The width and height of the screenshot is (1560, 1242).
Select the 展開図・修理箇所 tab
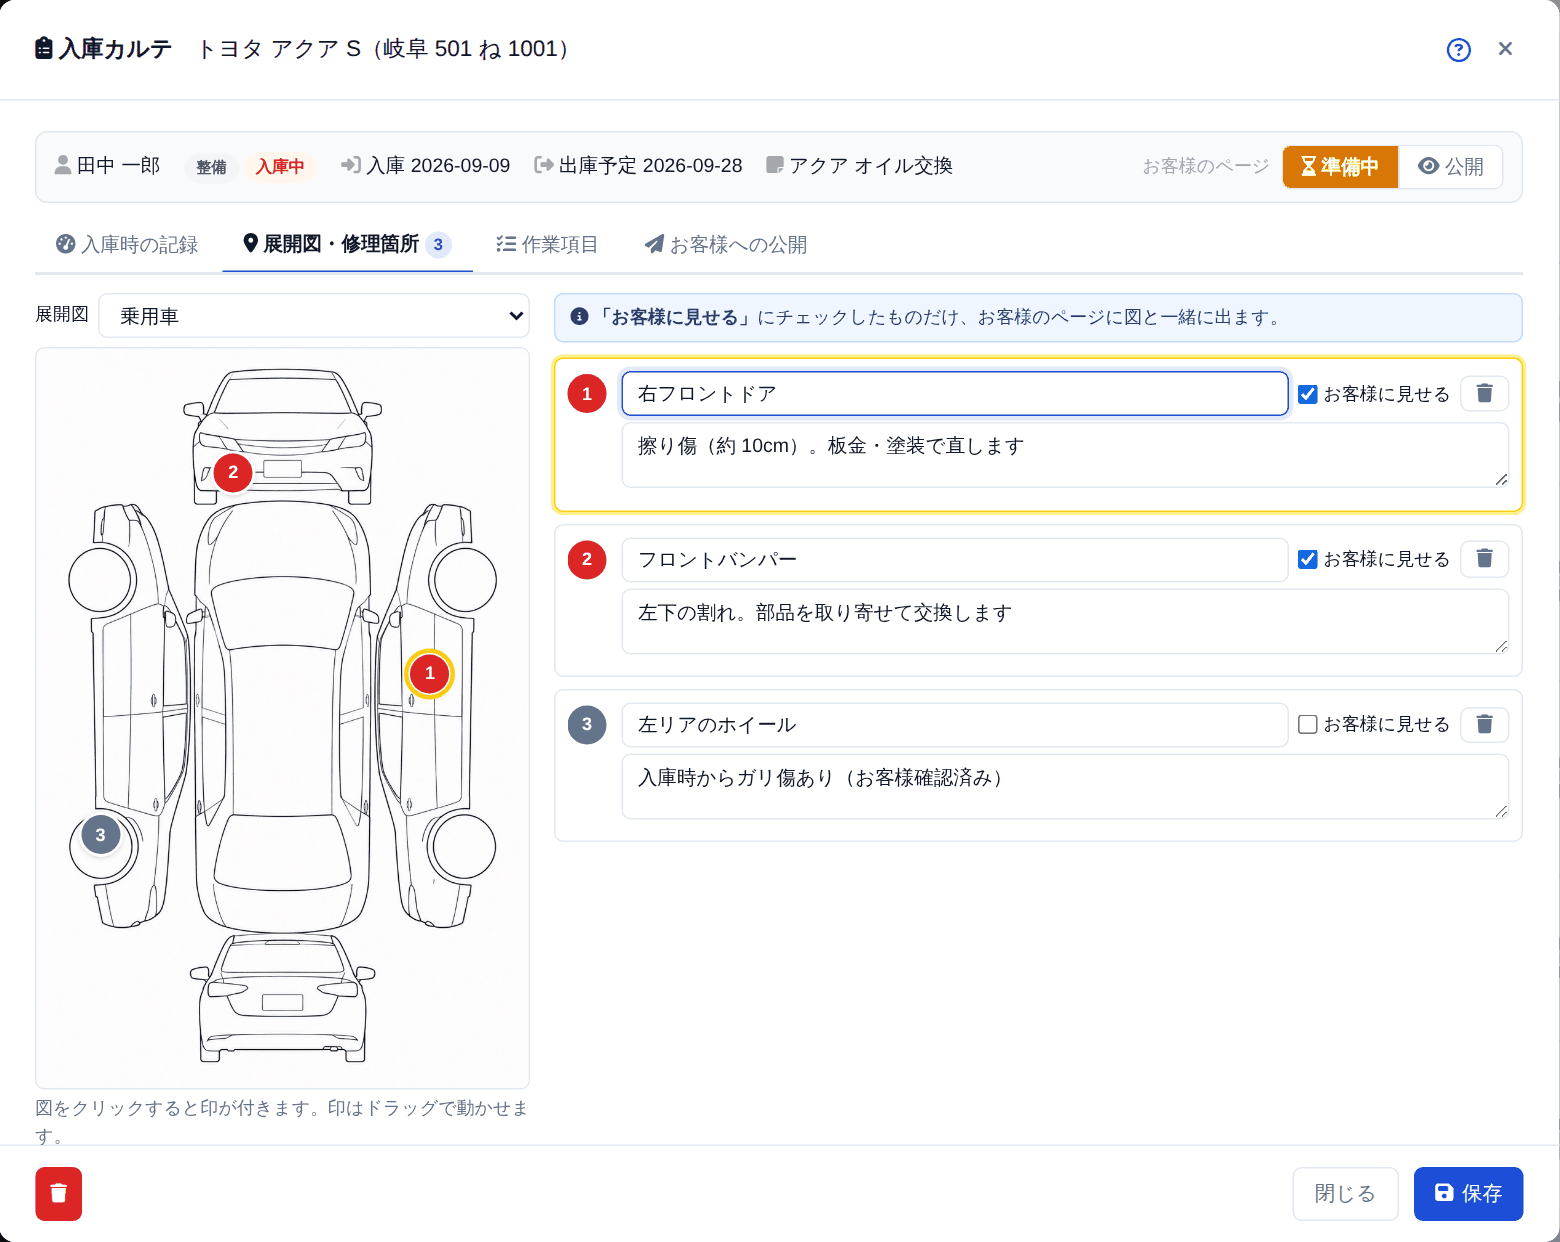pos(347,245)
